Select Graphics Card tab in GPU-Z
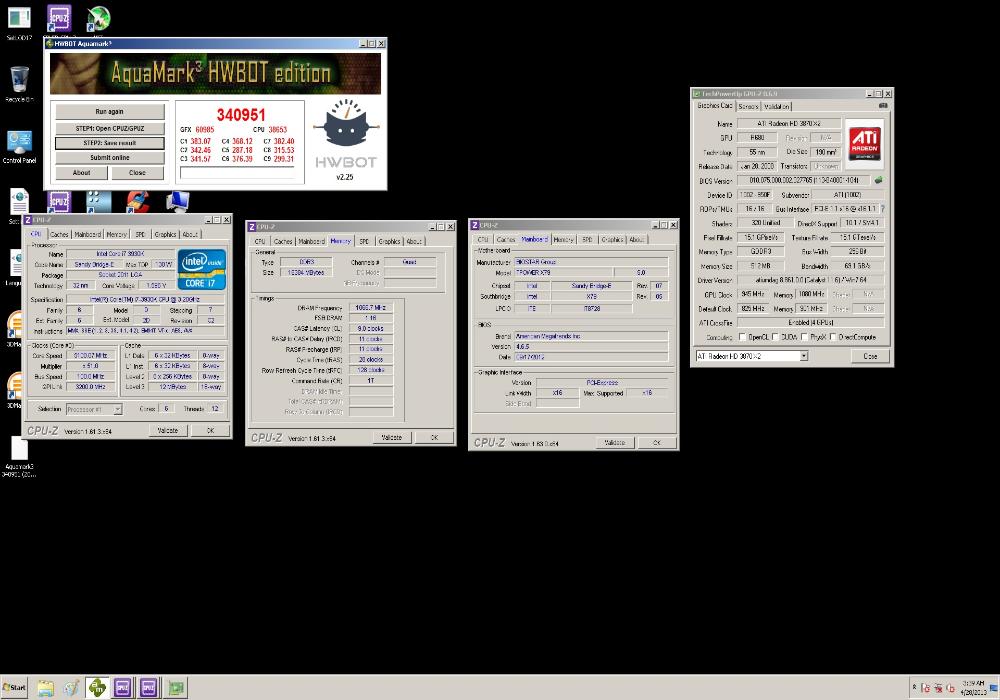Viewport: 1000px width, 700px height. [714, 105]
